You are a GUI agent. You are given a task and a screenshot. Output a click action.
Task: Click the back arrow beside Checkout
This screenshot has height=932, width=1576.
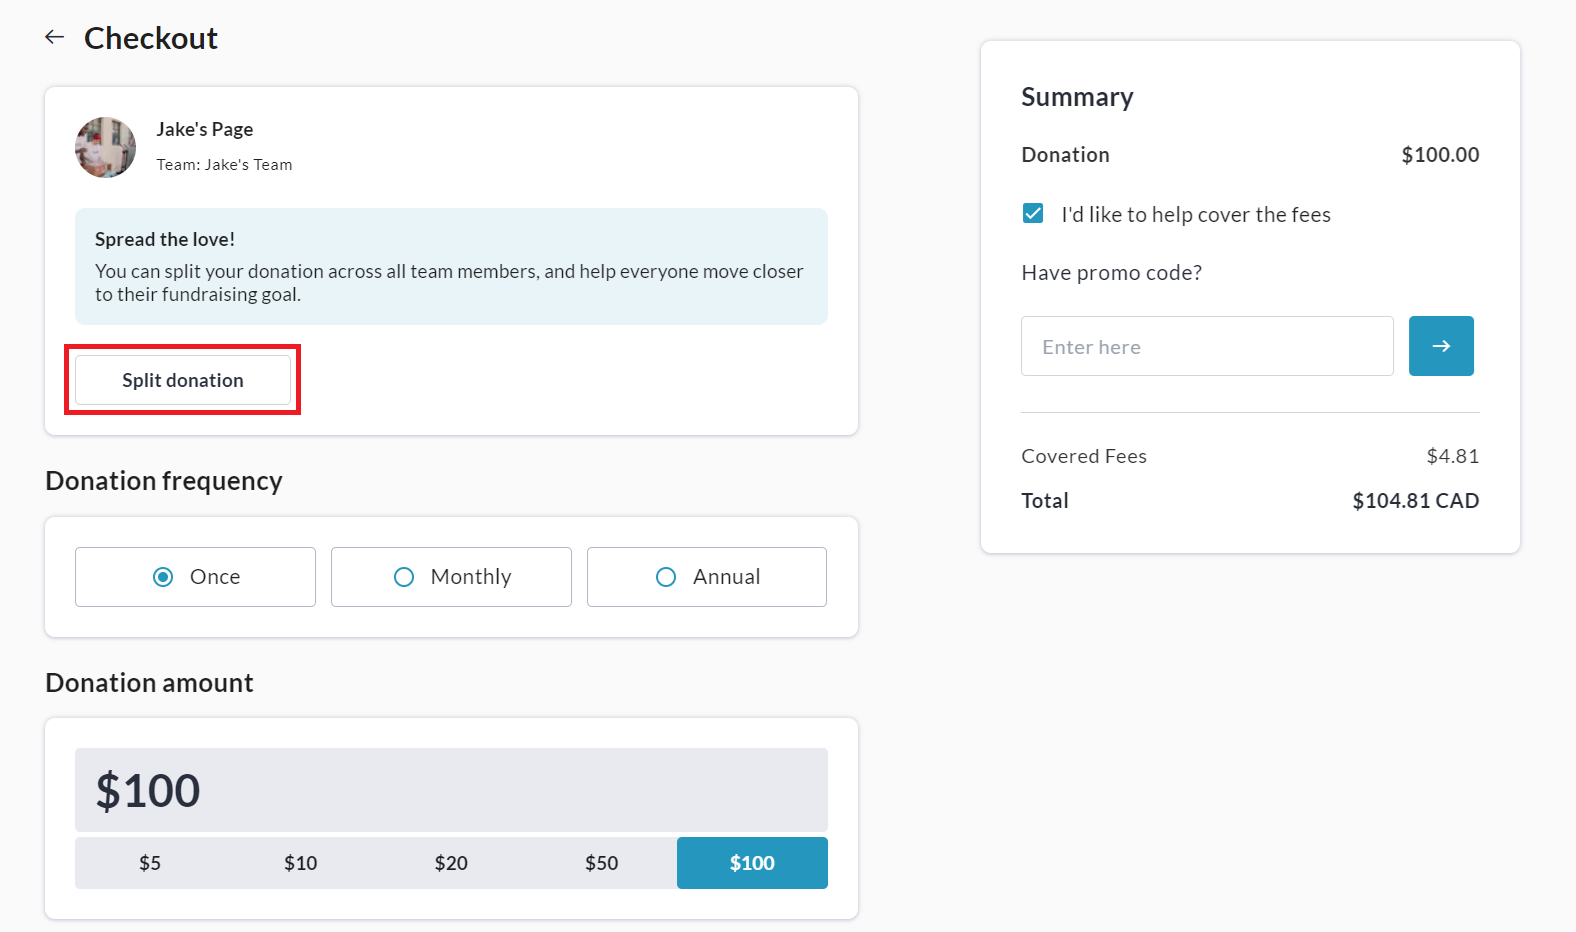55,38
